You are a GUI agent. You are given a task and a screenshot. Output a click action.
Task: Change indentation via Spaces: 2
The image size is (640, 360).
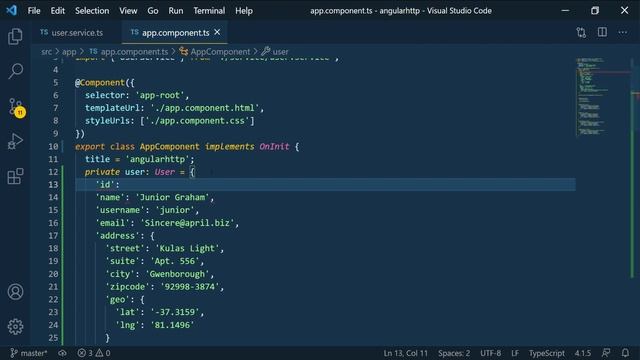(454, 353)
